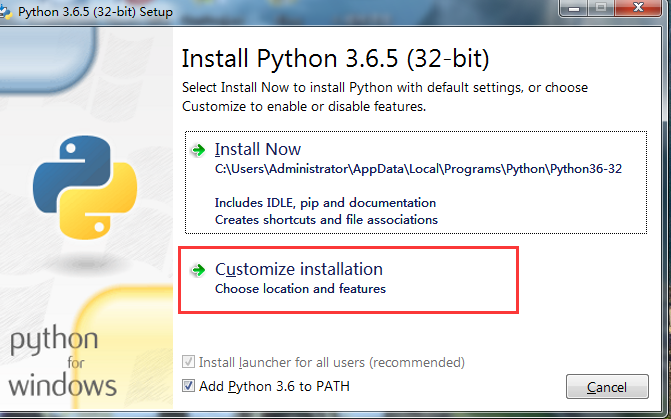Close the Python Setup window
This screenshot has height=419, width=671.
click(638, 8)
